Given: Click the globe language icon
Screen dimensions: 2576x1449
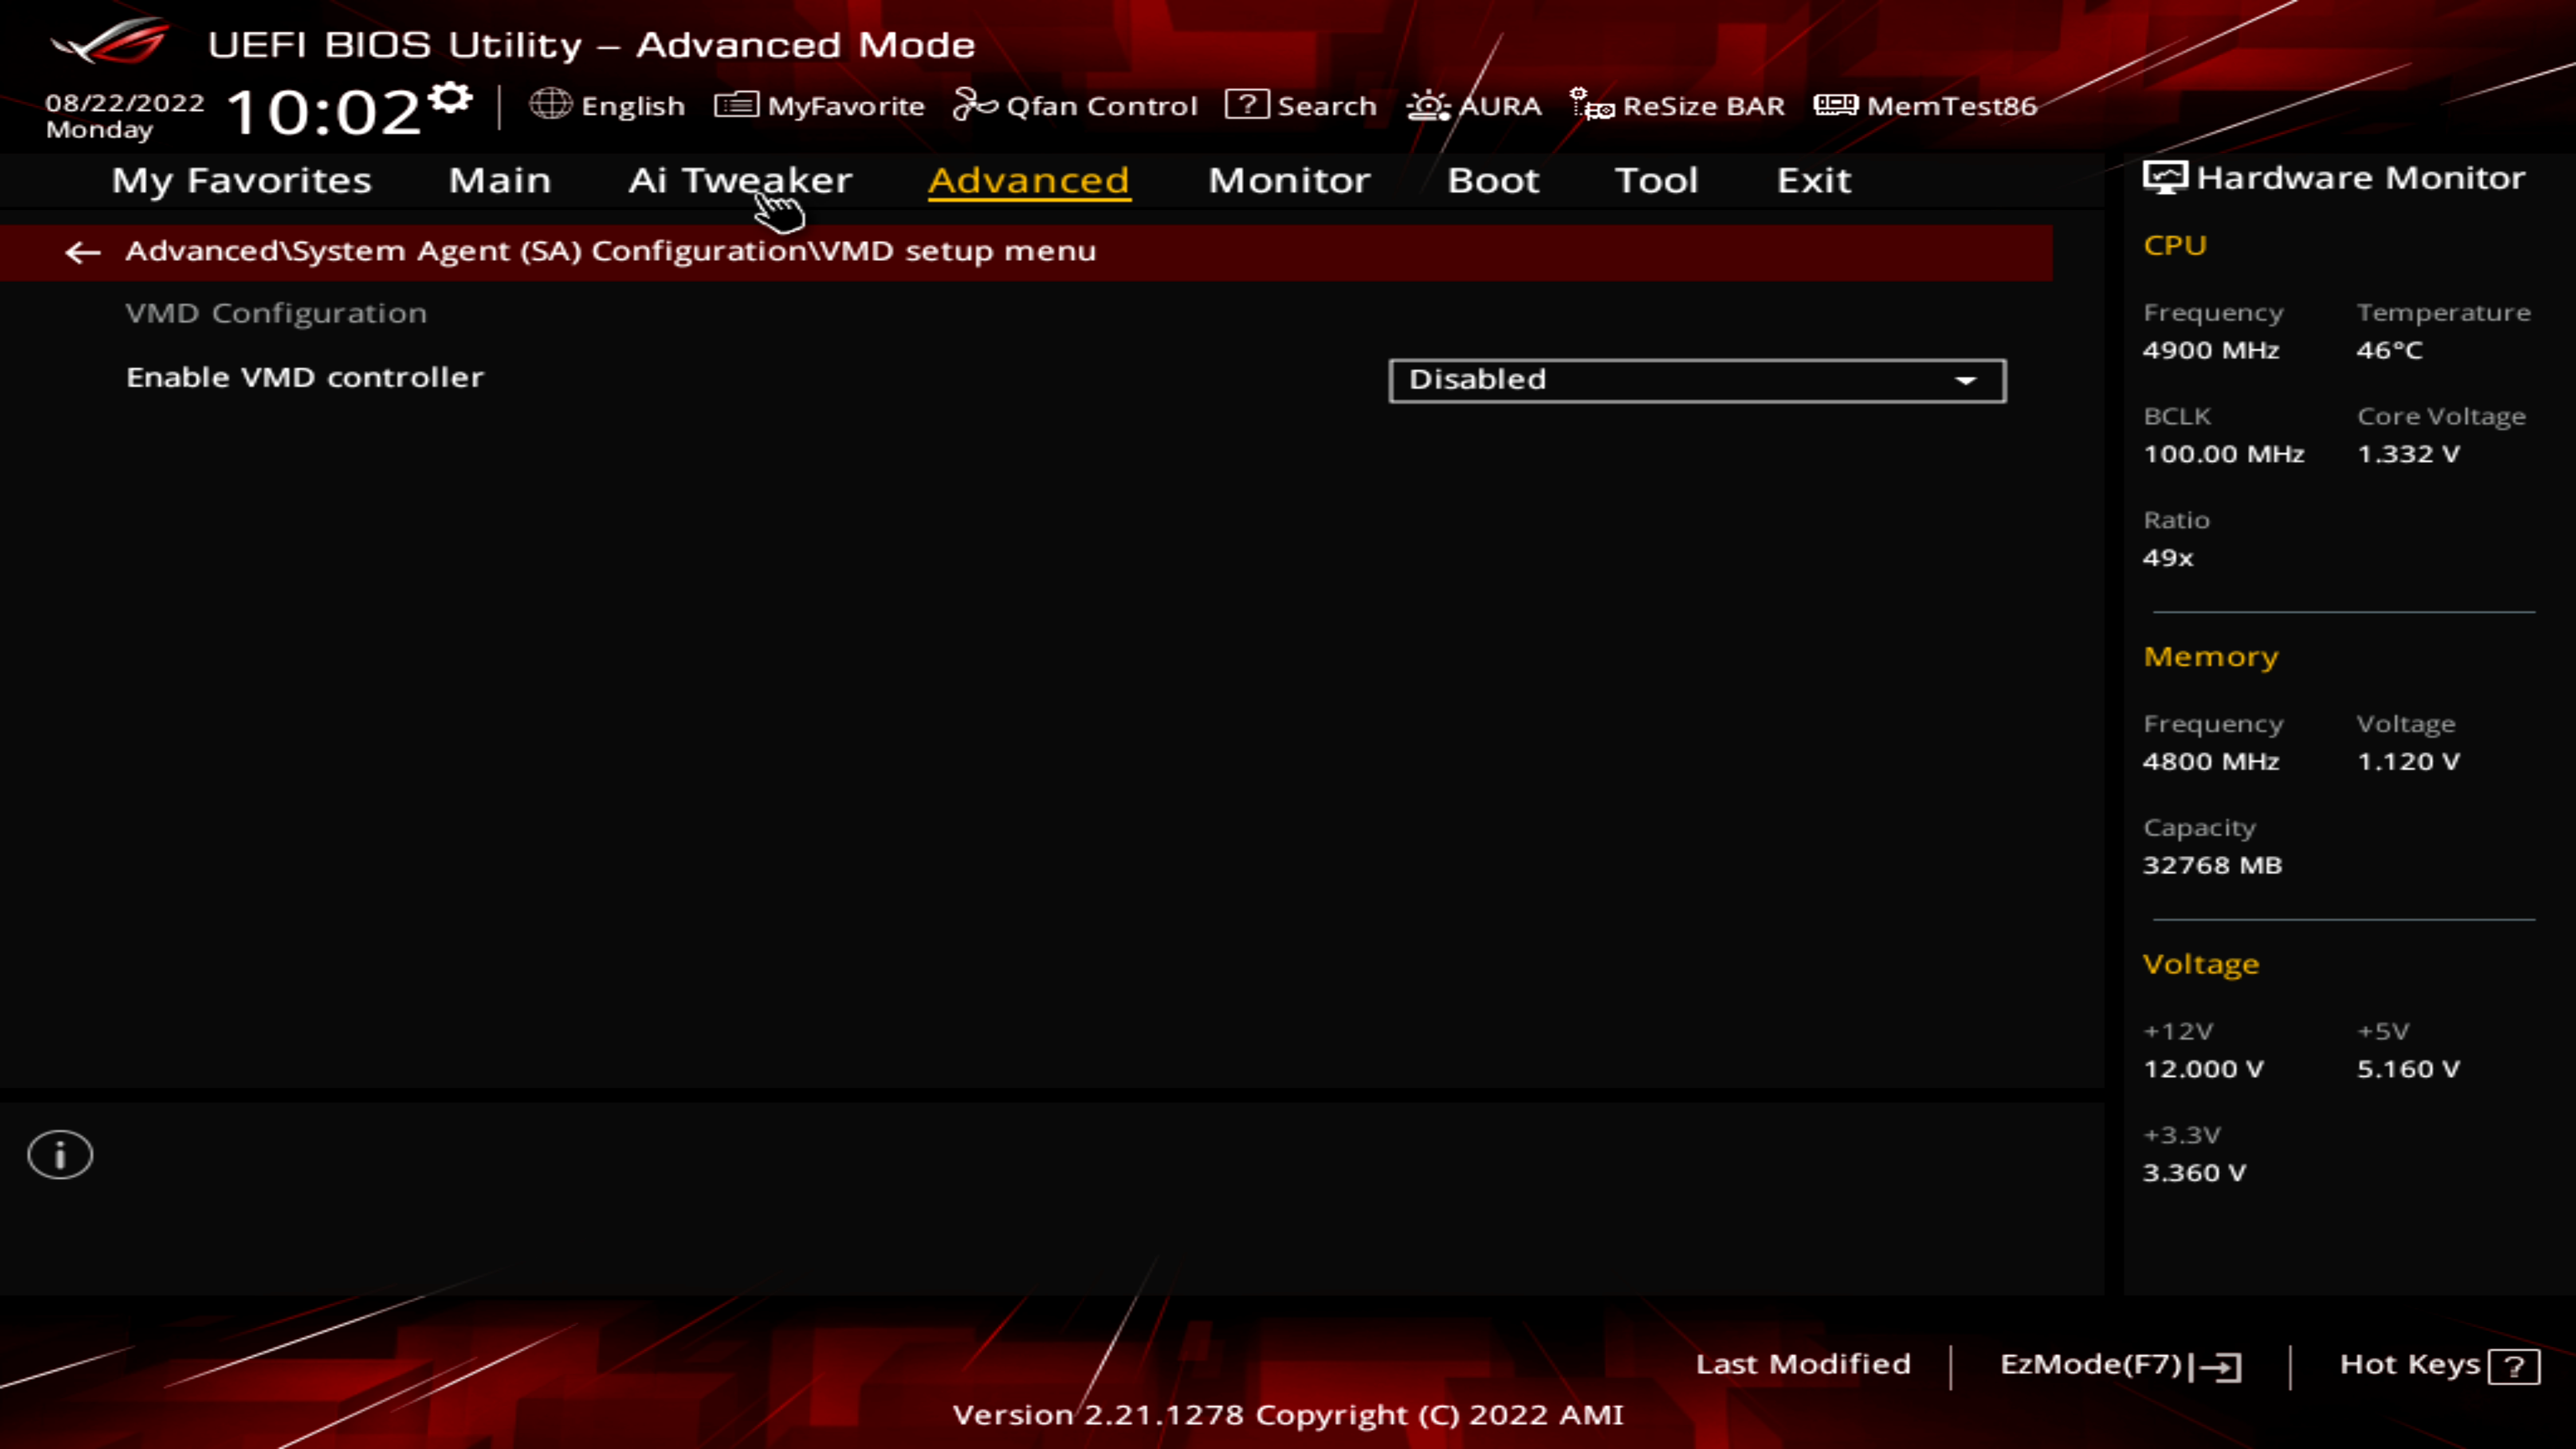Looking at the screenshot, I should pos(550,104).
